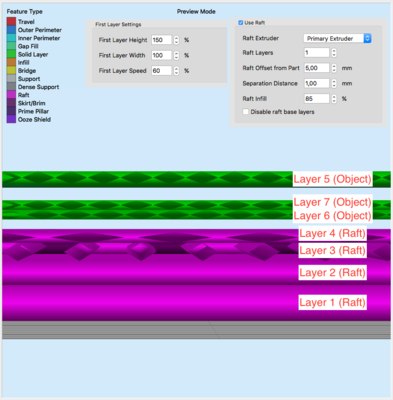The height and width of the screenshot is (400, 393).
Task: Adjust Separation Distance stepper arrows
Action: (334, 83)
